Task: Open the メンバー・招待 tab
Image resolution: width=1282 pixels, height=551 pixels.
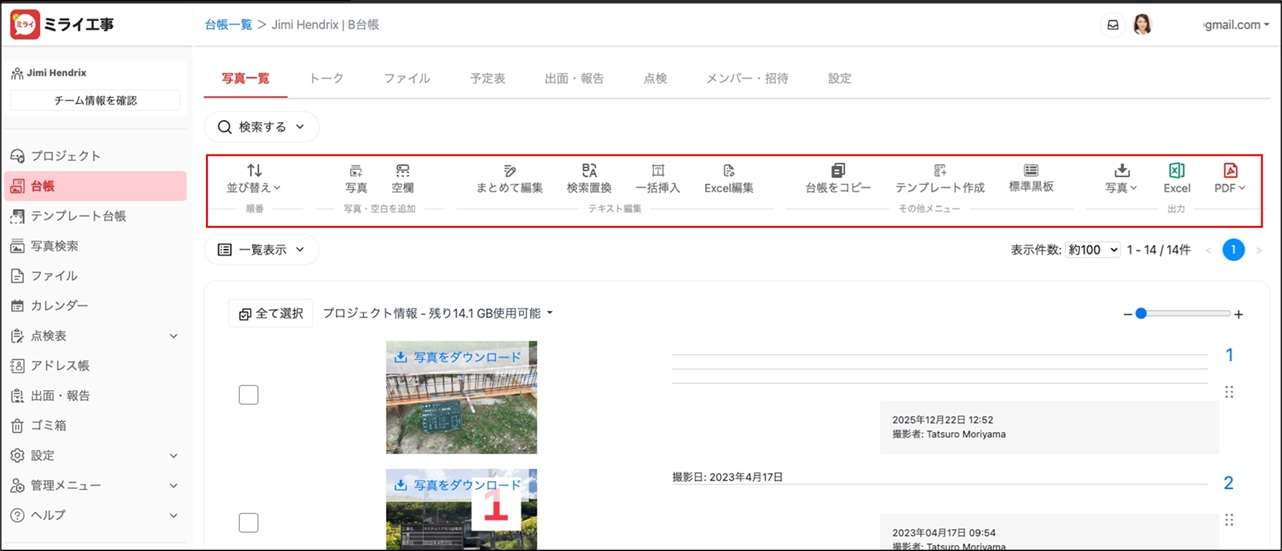Action: click(x=747, y=78)
